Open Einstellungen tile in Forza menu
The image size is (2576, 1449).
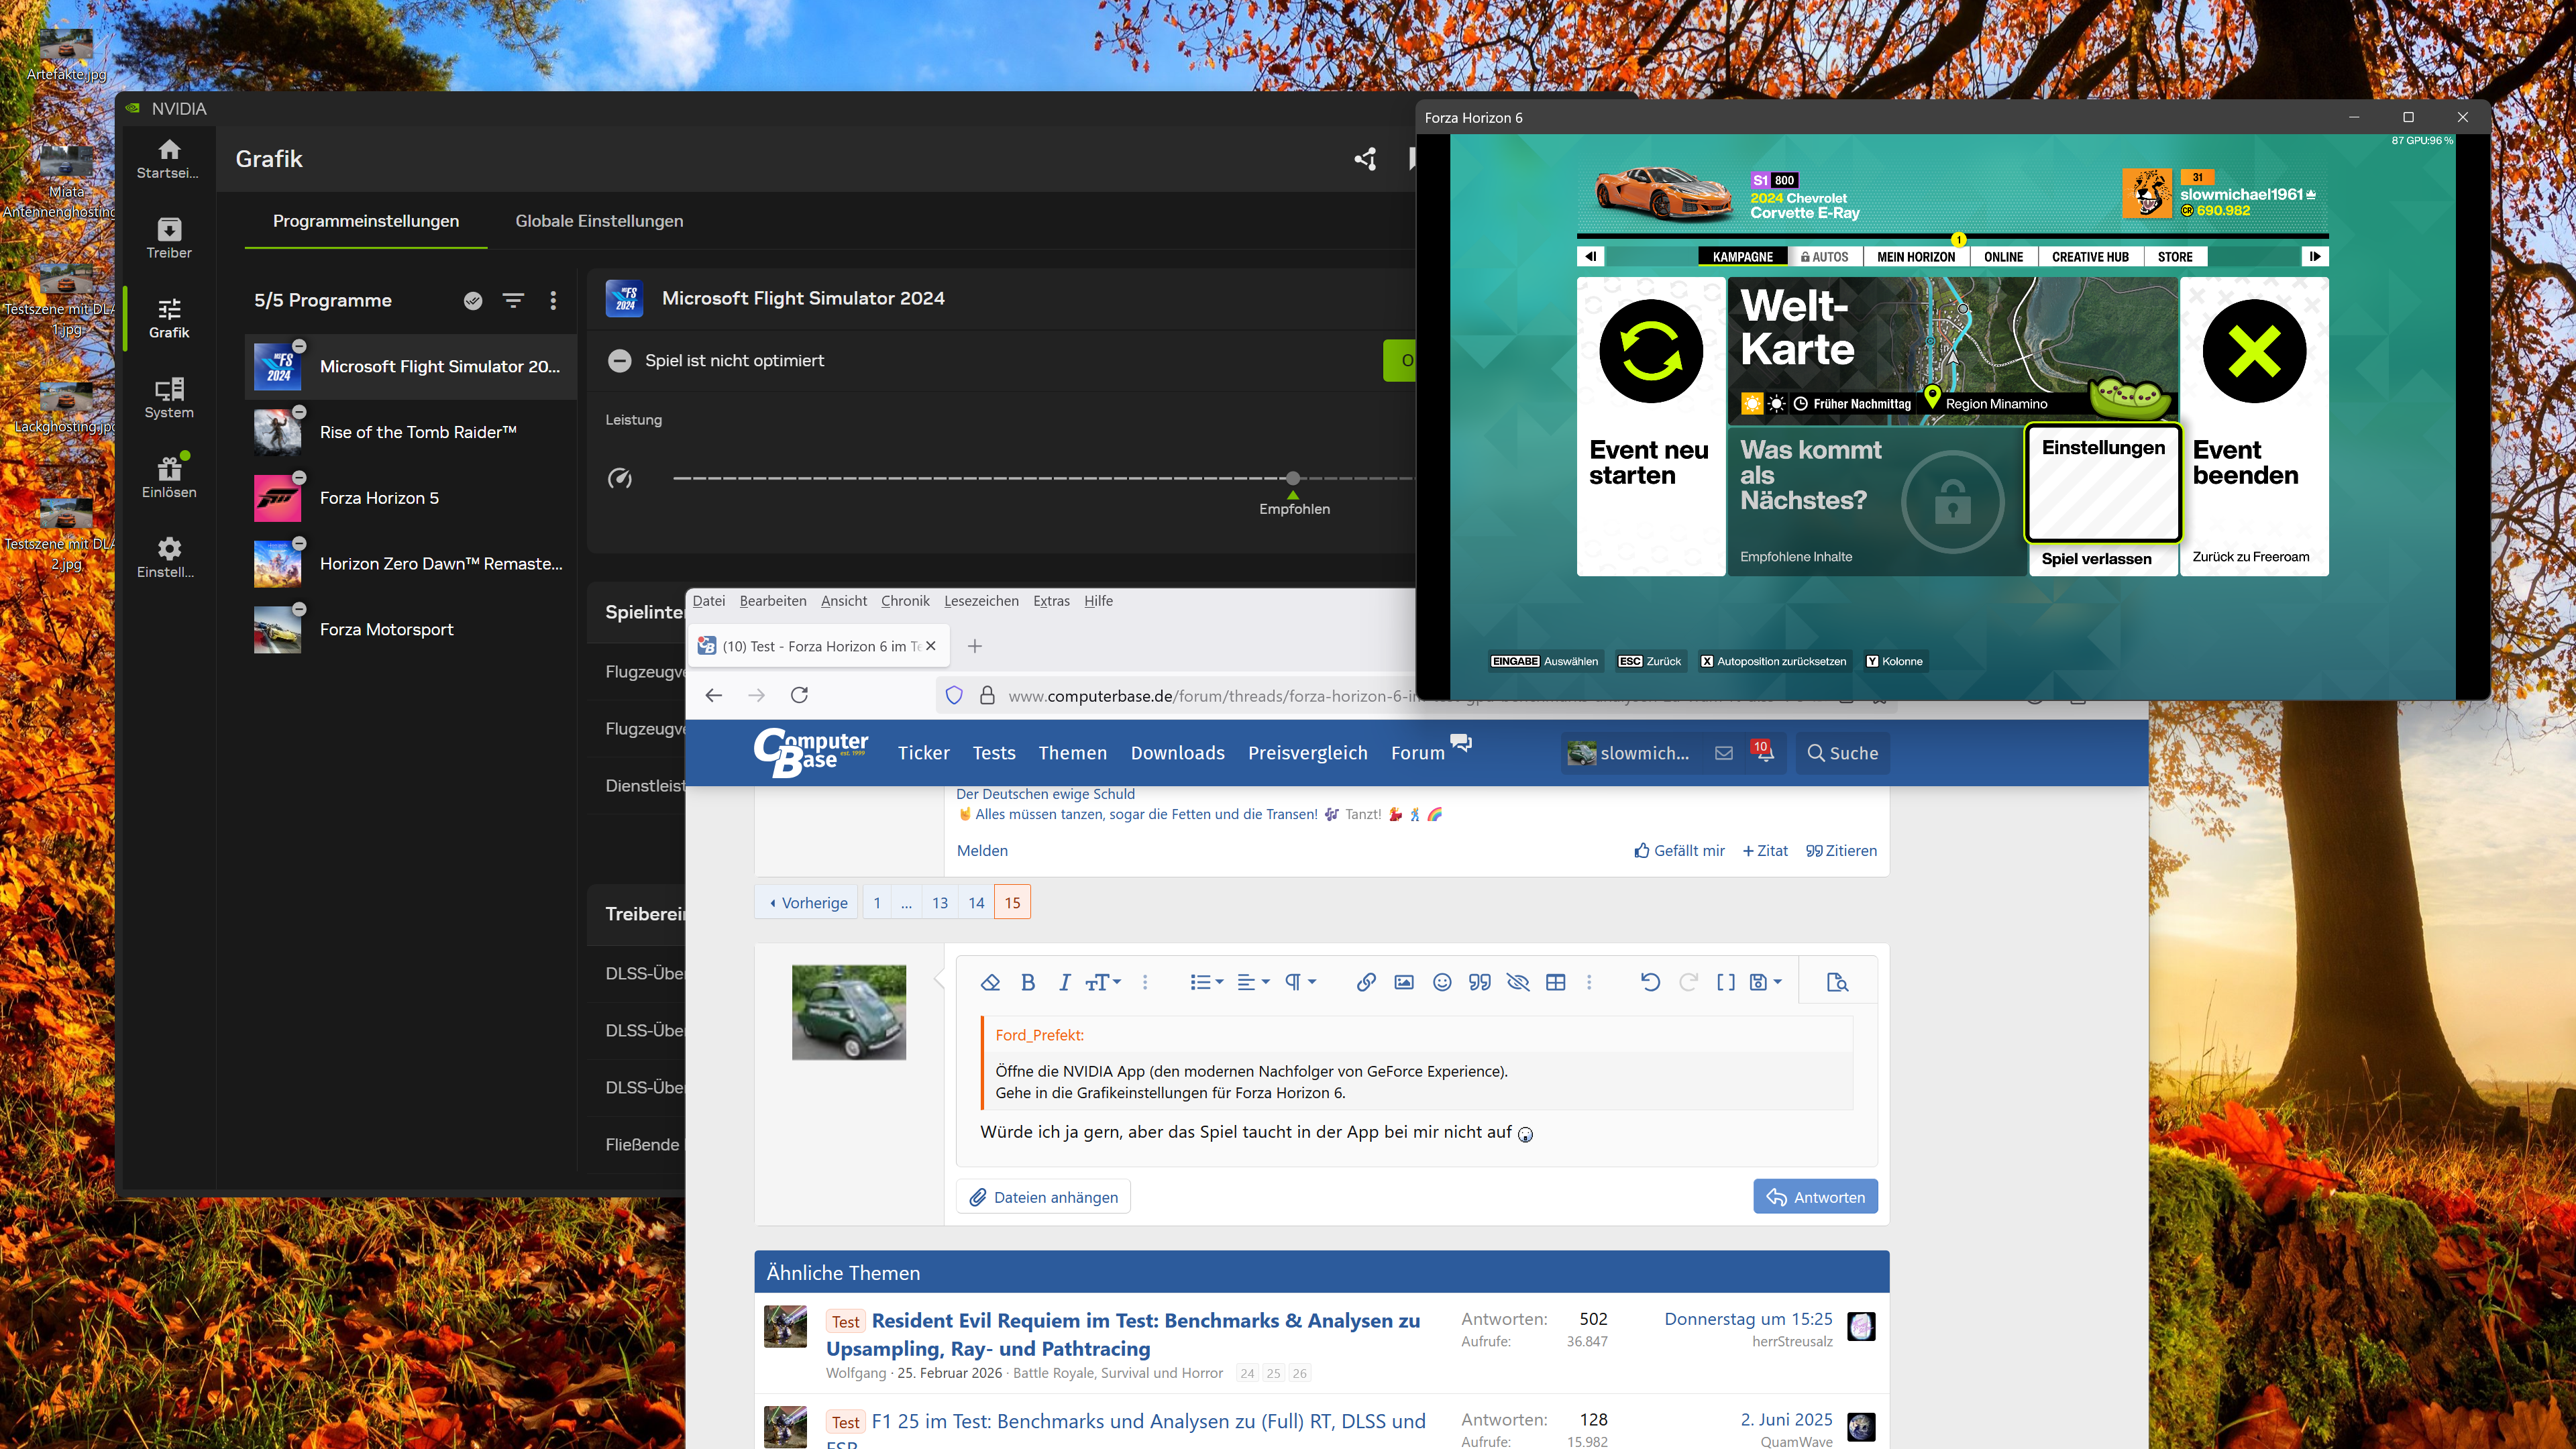pyautogui.click(x=2103, y=483)
